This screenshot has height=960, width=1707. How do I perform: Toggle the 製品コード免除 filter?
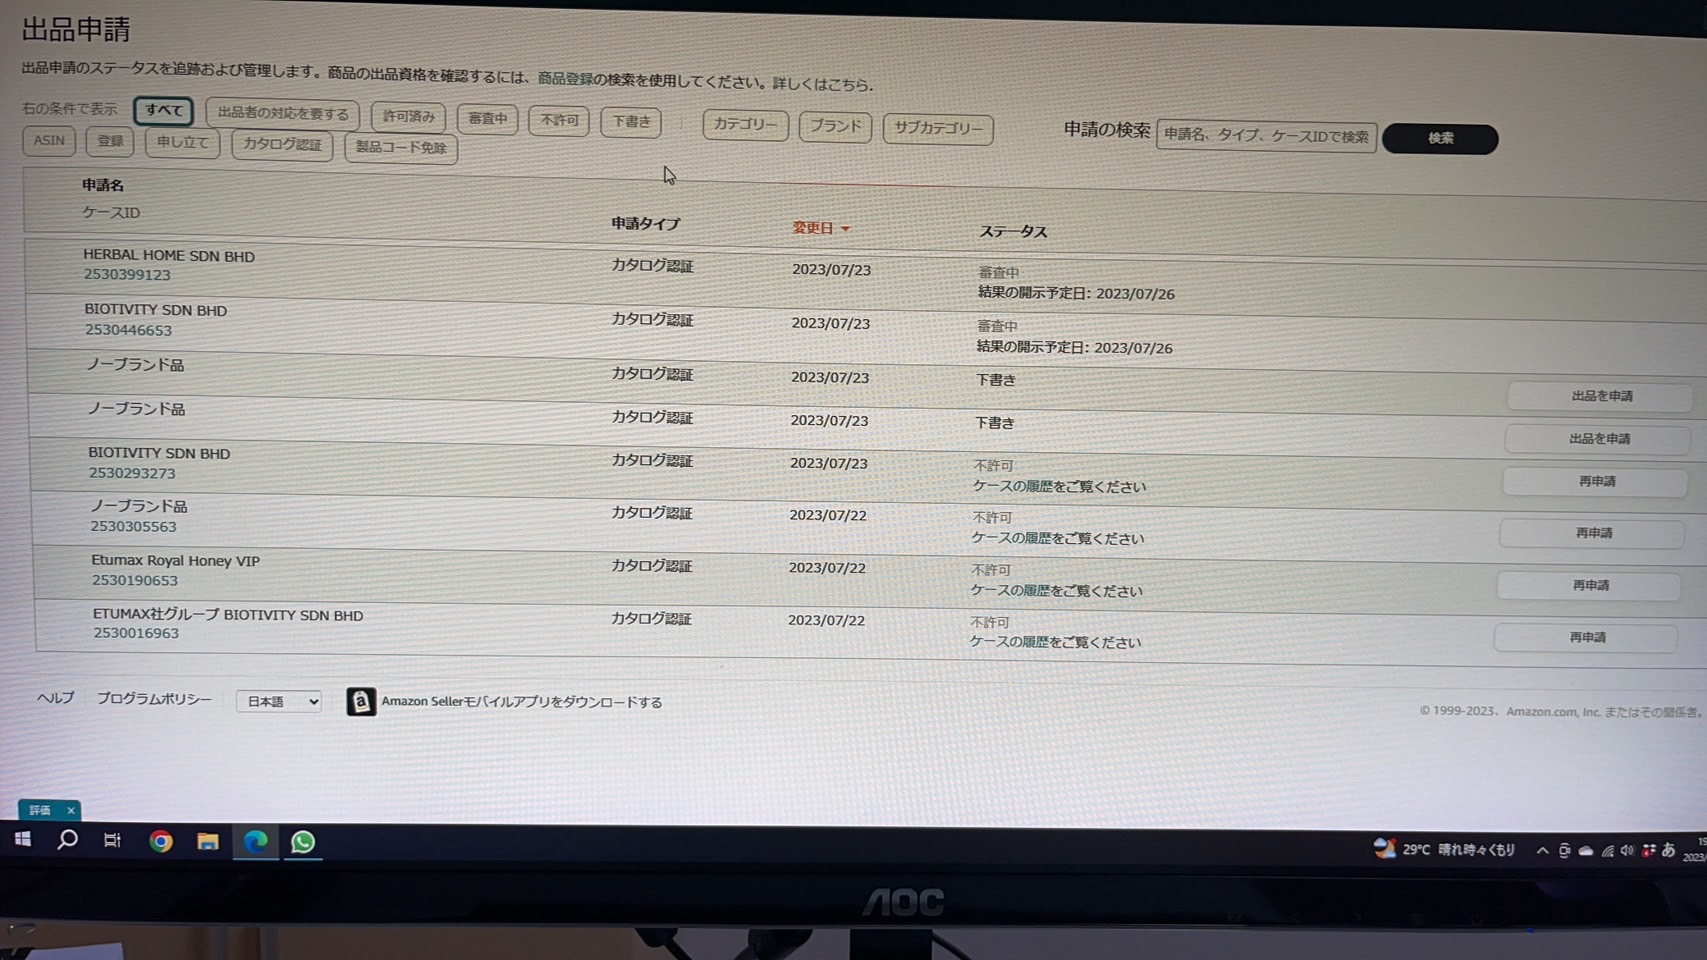pos(401,148)
